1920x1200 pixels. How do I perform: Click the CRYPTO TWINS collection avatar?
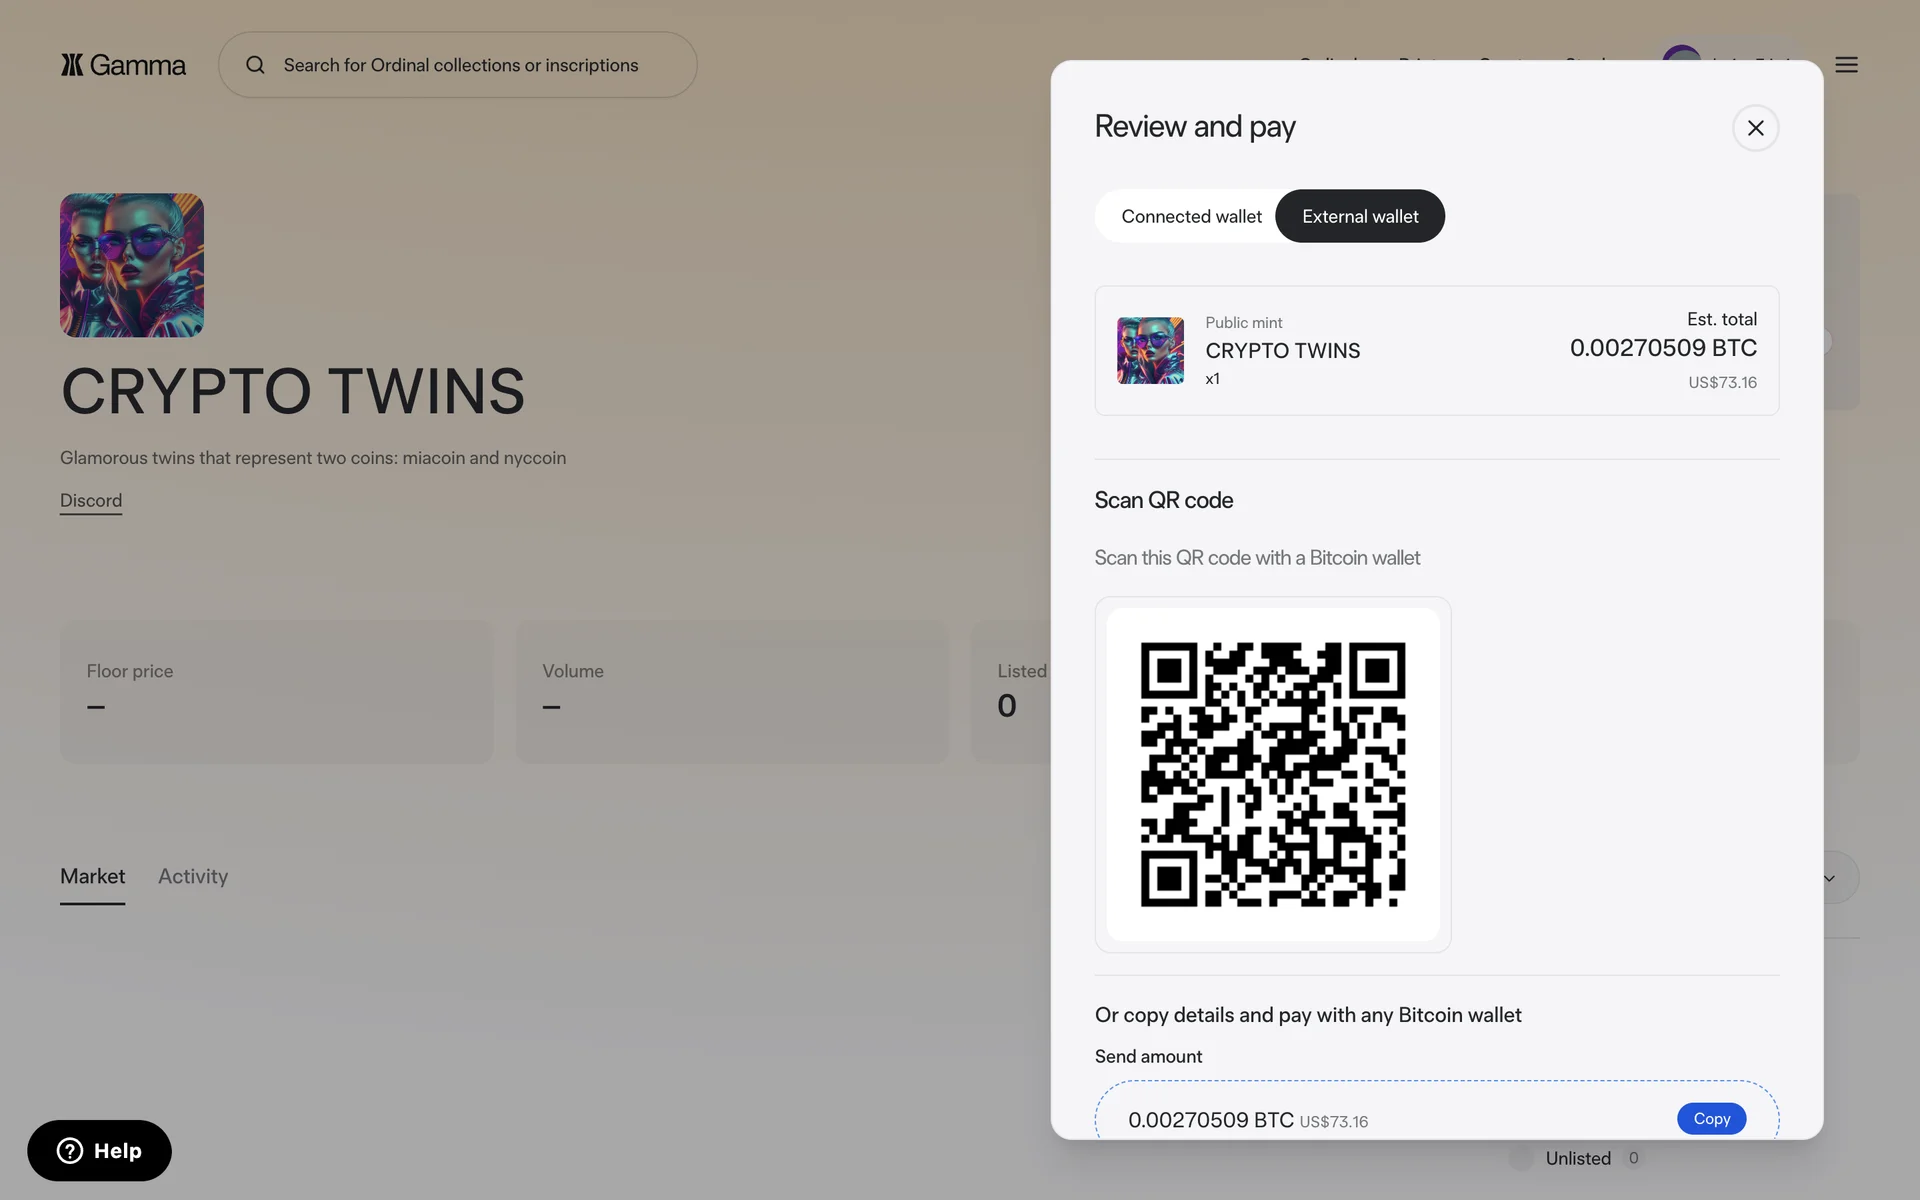(x=132, y=265)
